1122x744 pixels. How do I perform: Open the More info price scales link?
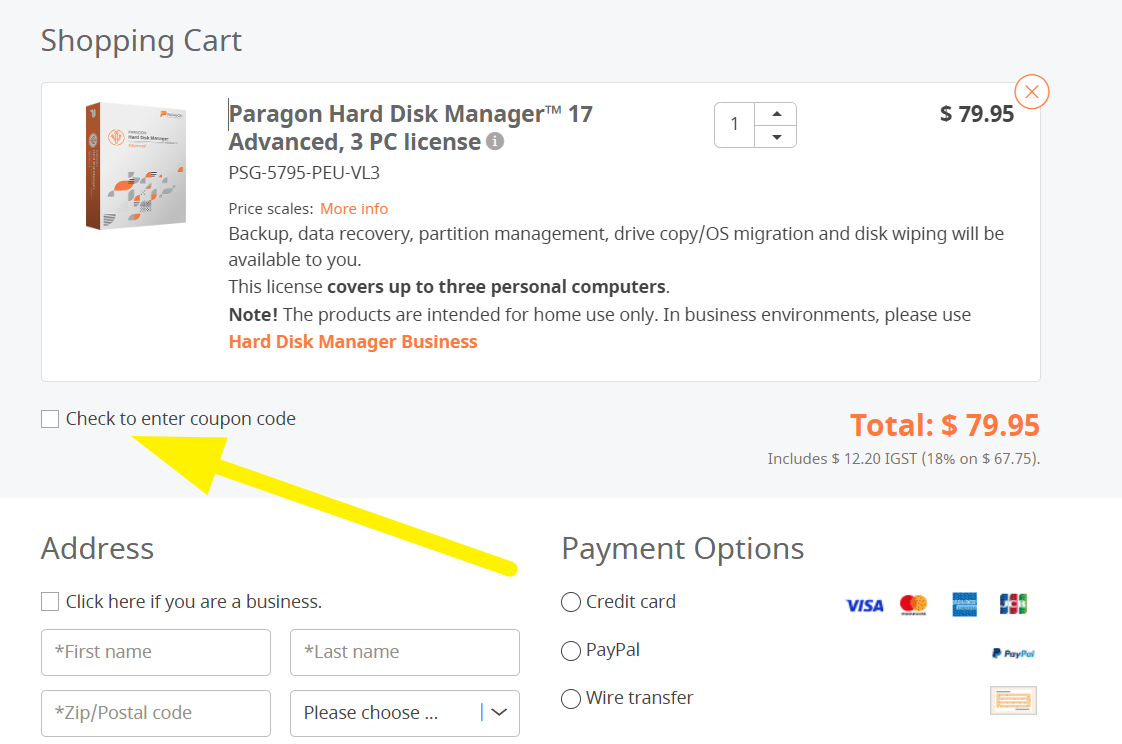(353, 209)
